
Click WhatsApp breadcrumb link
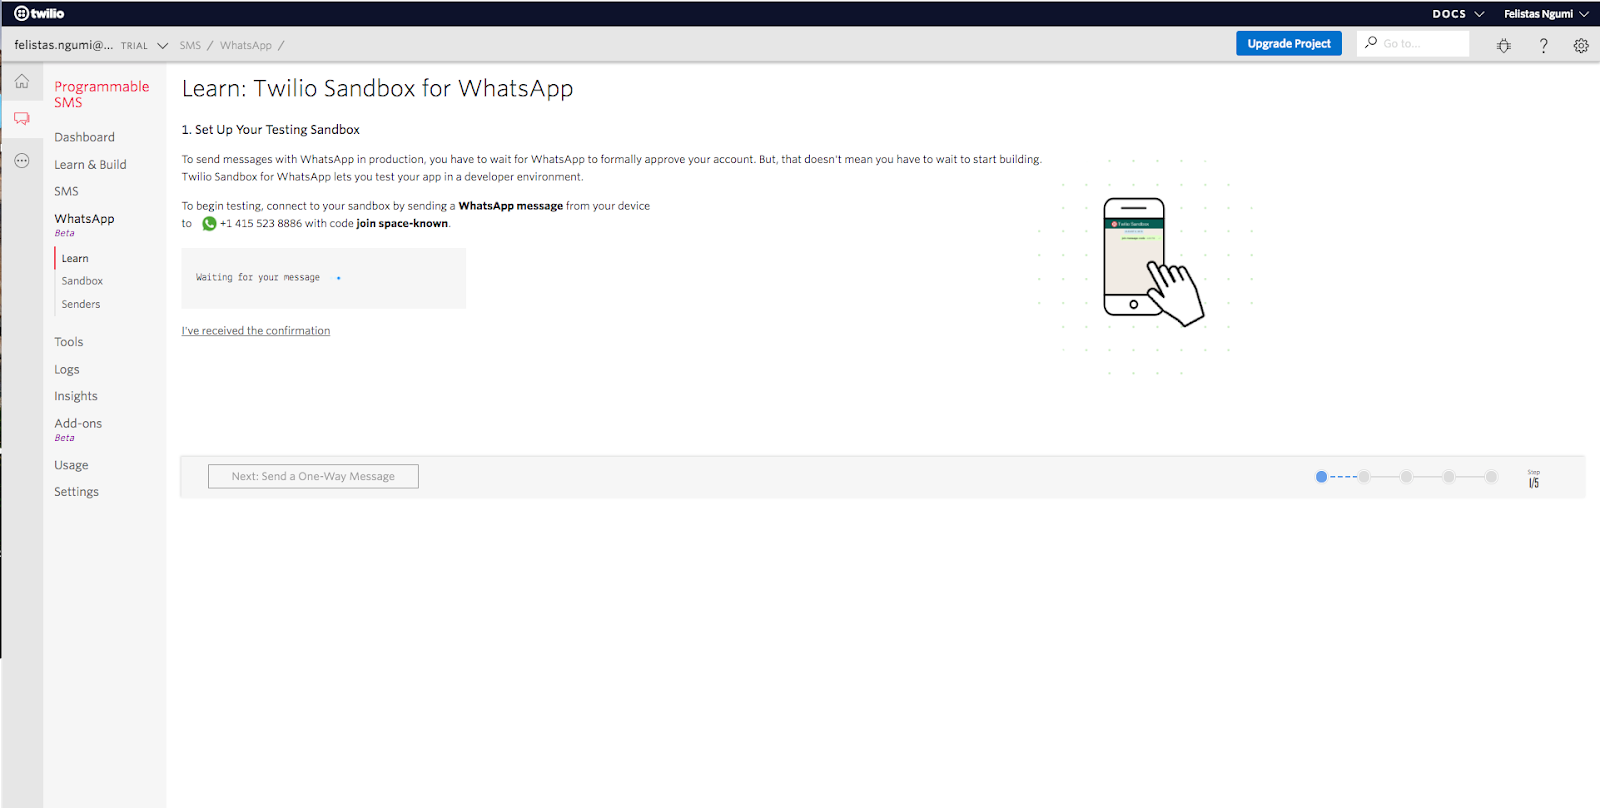point(246,46)
